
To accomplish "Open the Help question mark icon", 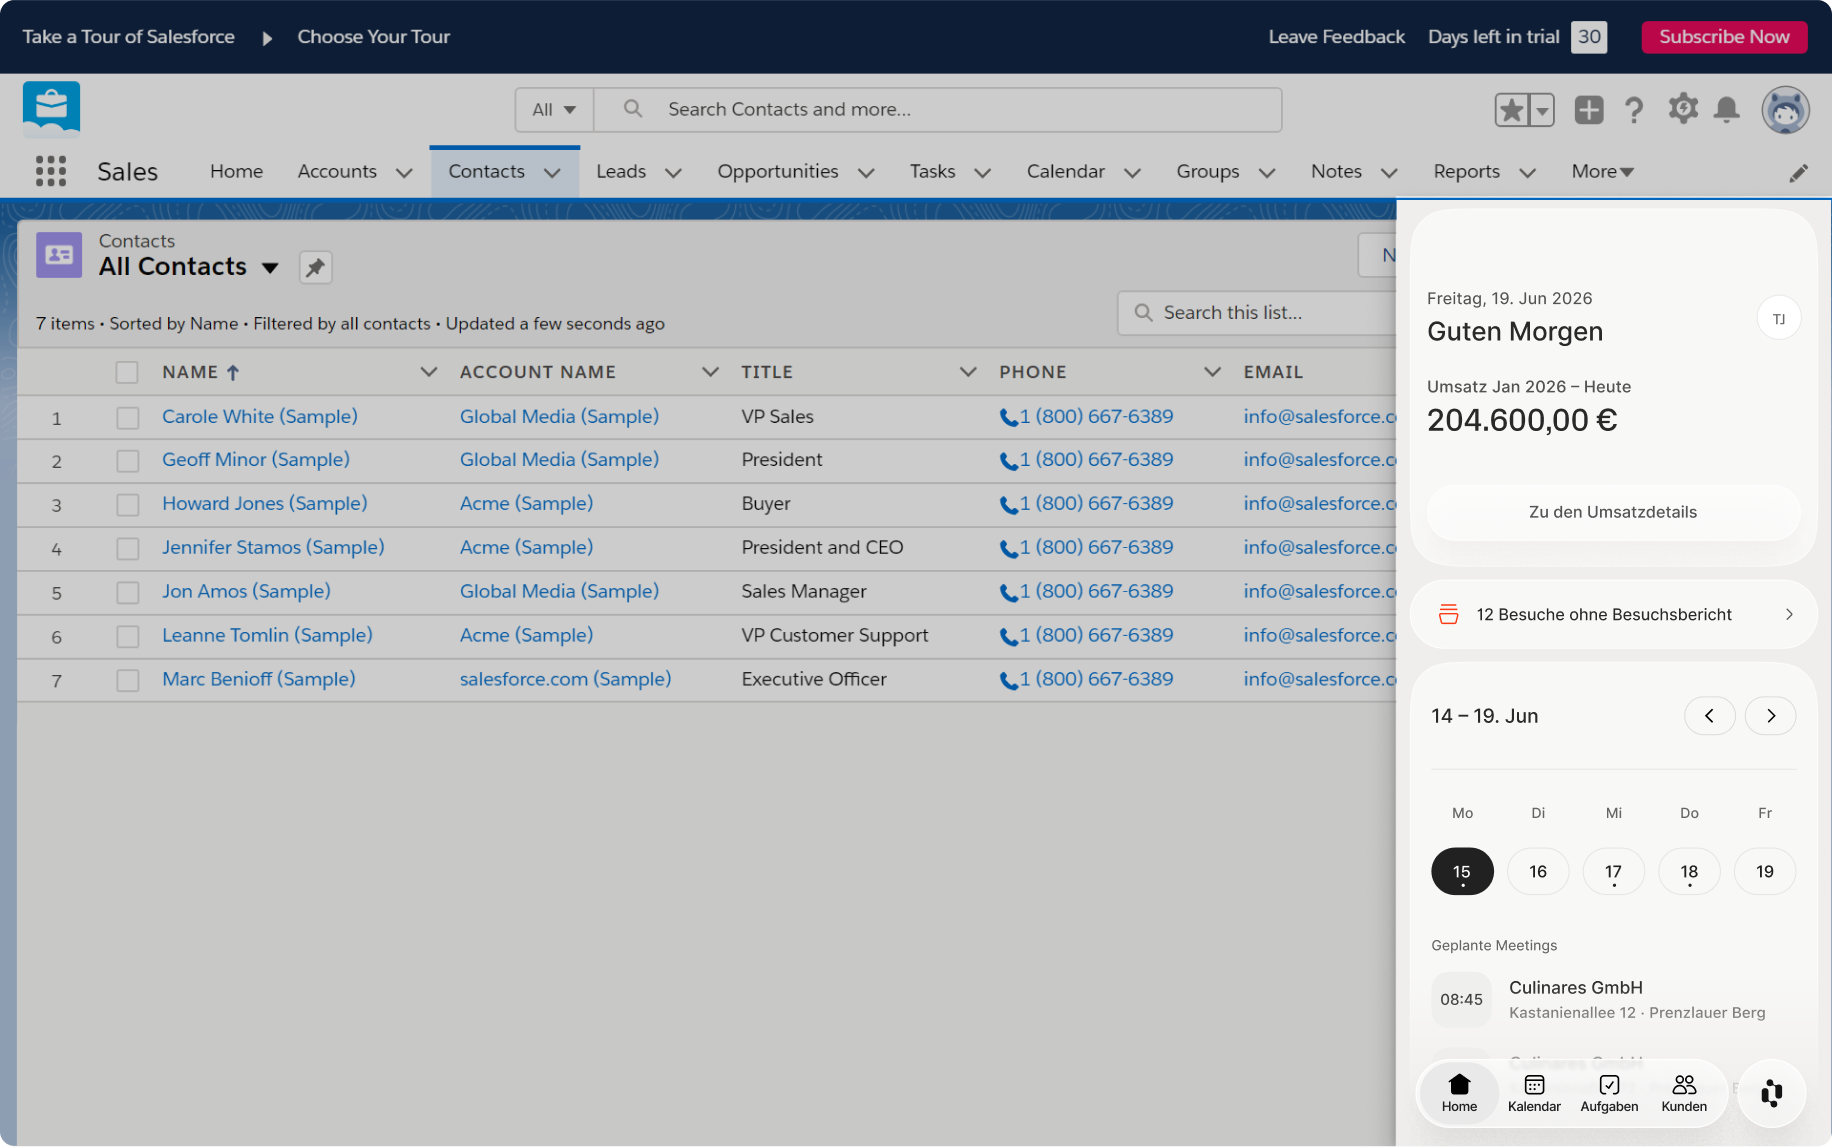I will (x=1634, y=110).
